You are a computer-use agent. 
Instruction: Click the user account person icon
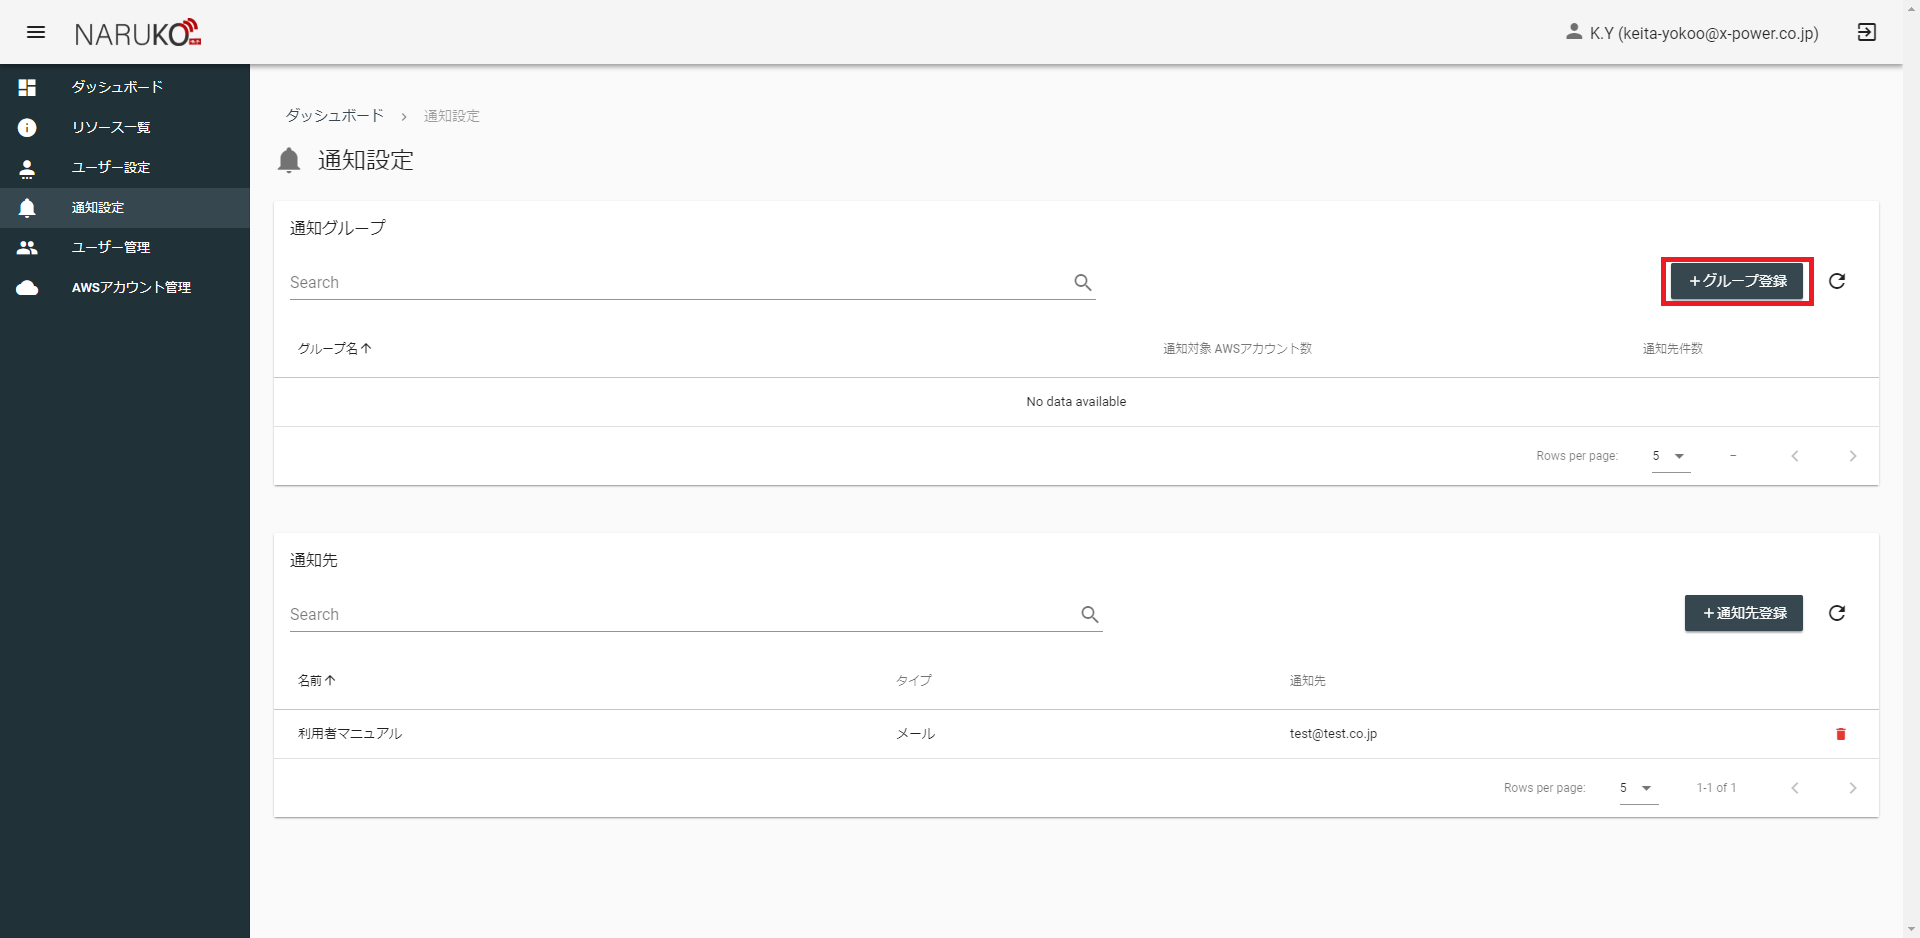point(1574,32)
